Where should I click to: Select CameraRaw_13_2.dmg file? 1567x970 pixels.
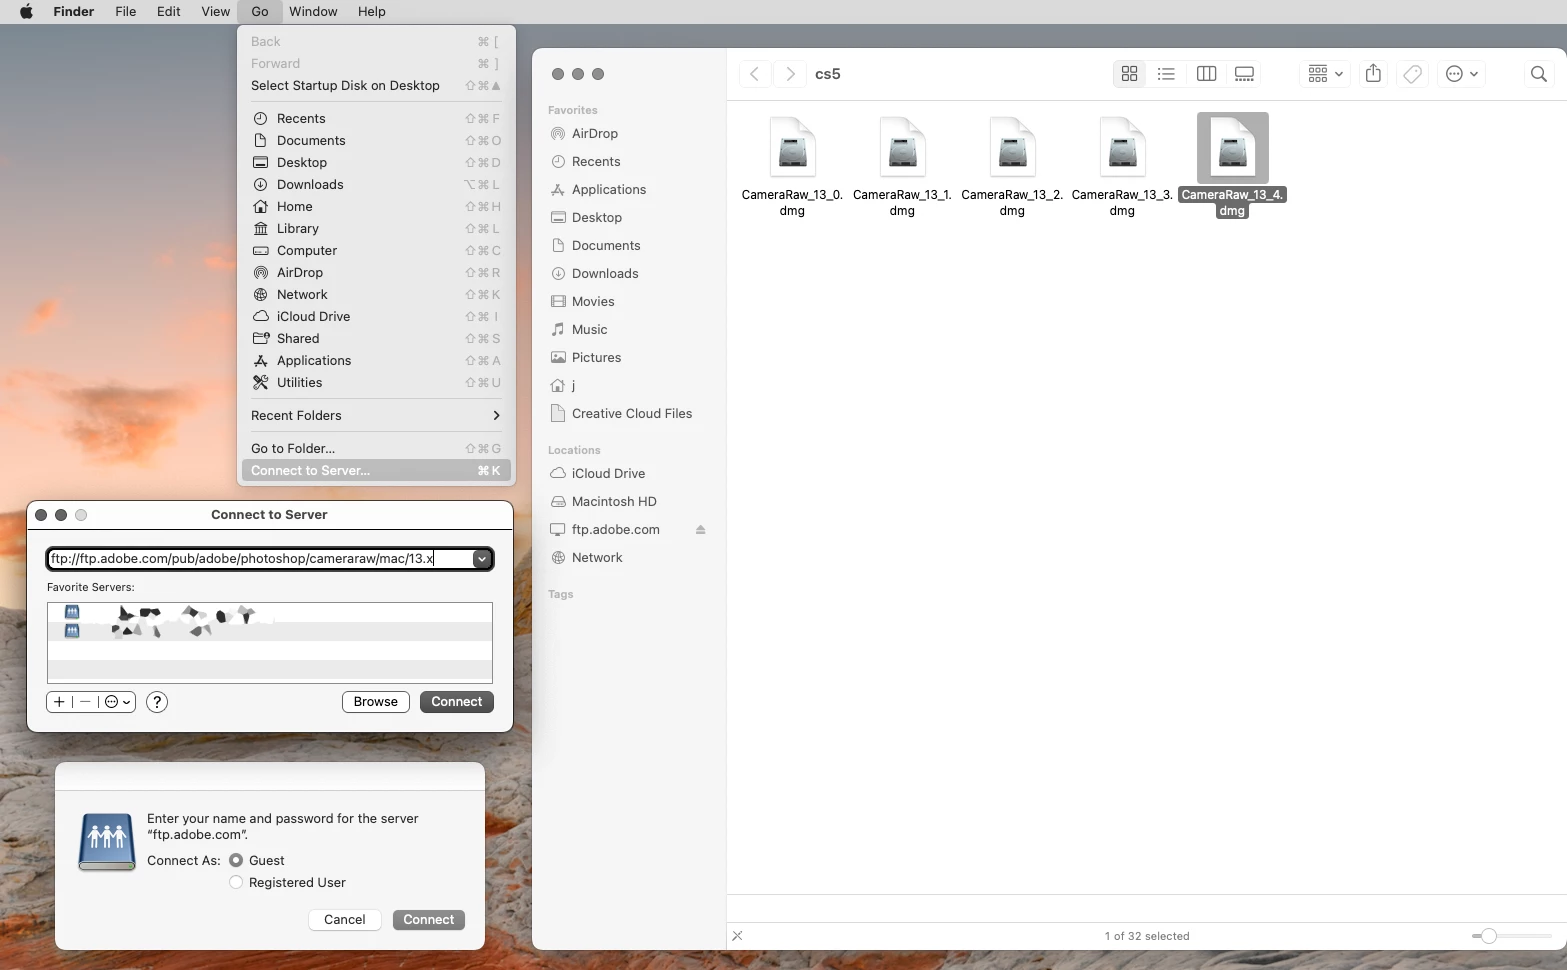click(1012, 167)
